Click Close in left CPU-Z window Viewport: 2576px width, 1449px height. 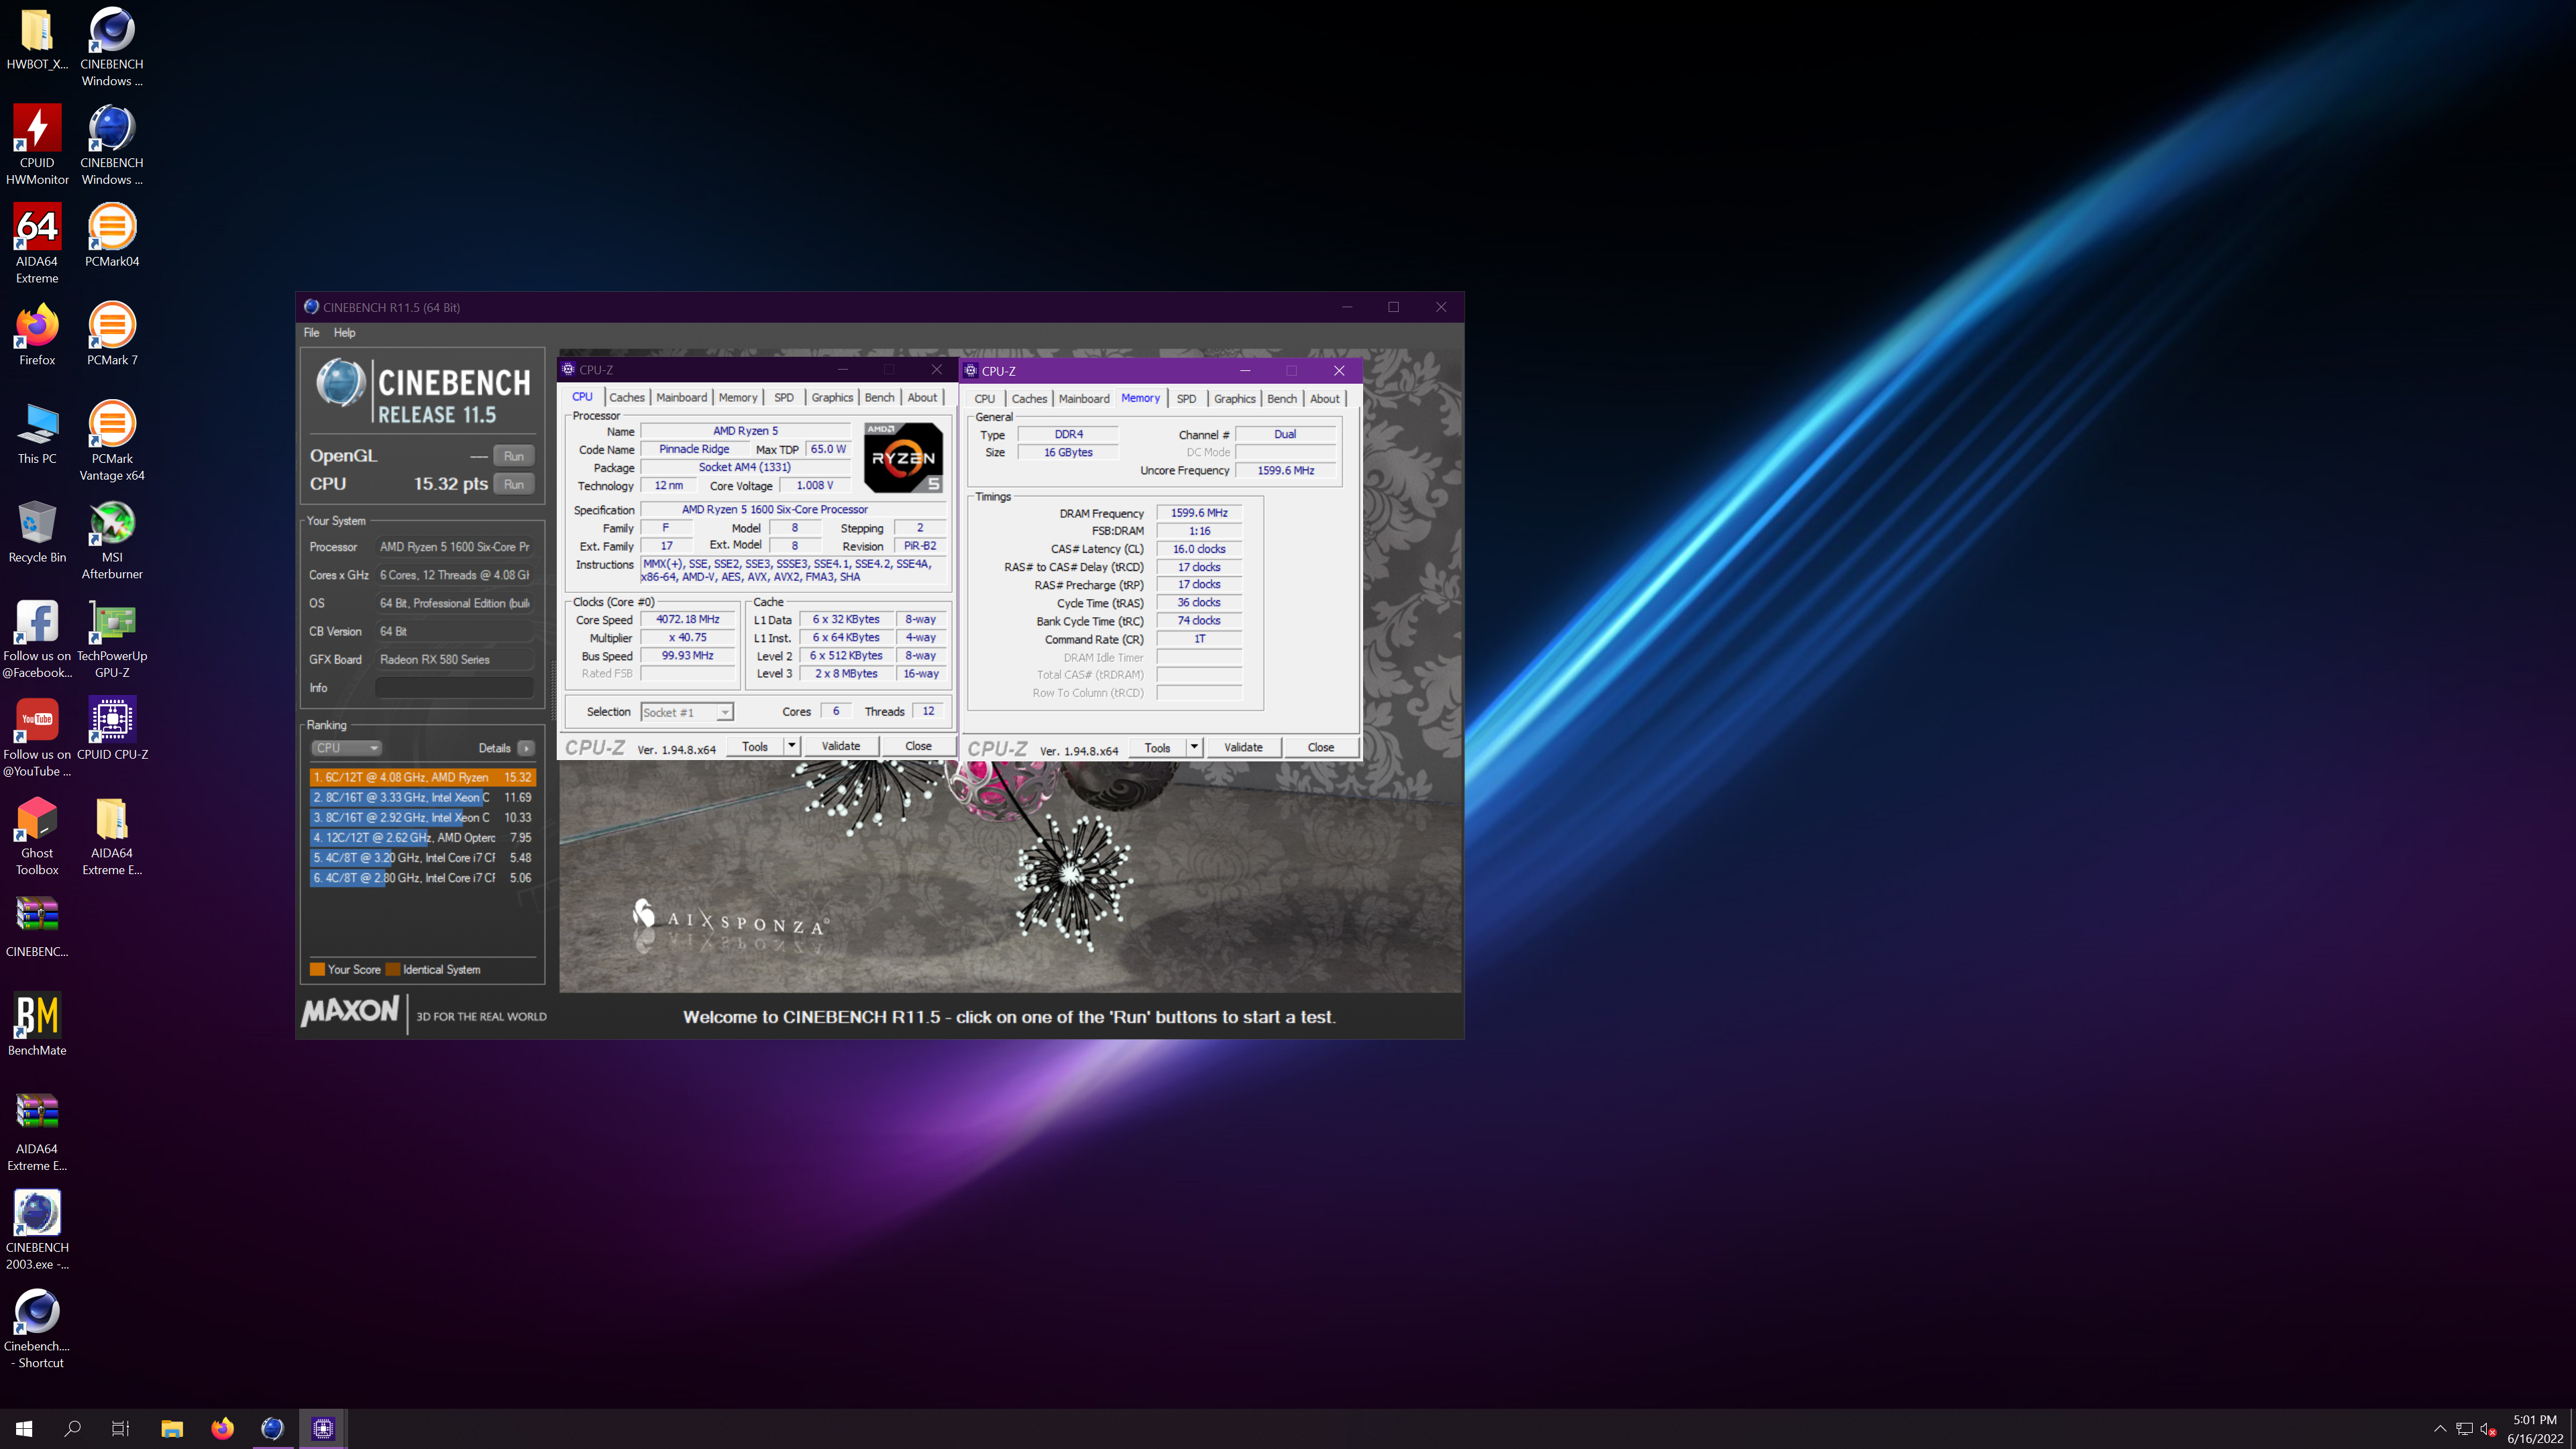(918, 746)
